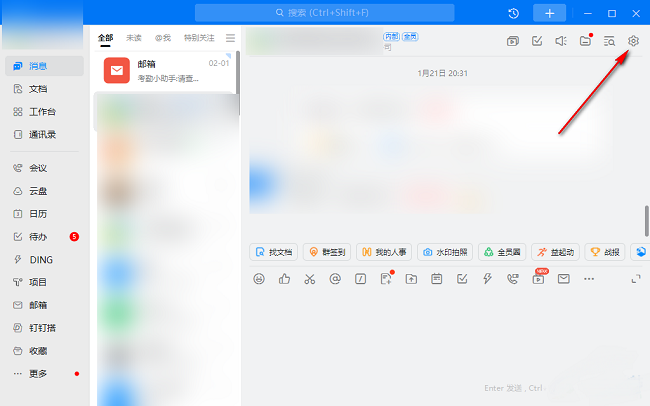The width and height of the screenshot is (650, 406).
Task: Insert an emoji via the smiley icon
Action: [259, 279]
